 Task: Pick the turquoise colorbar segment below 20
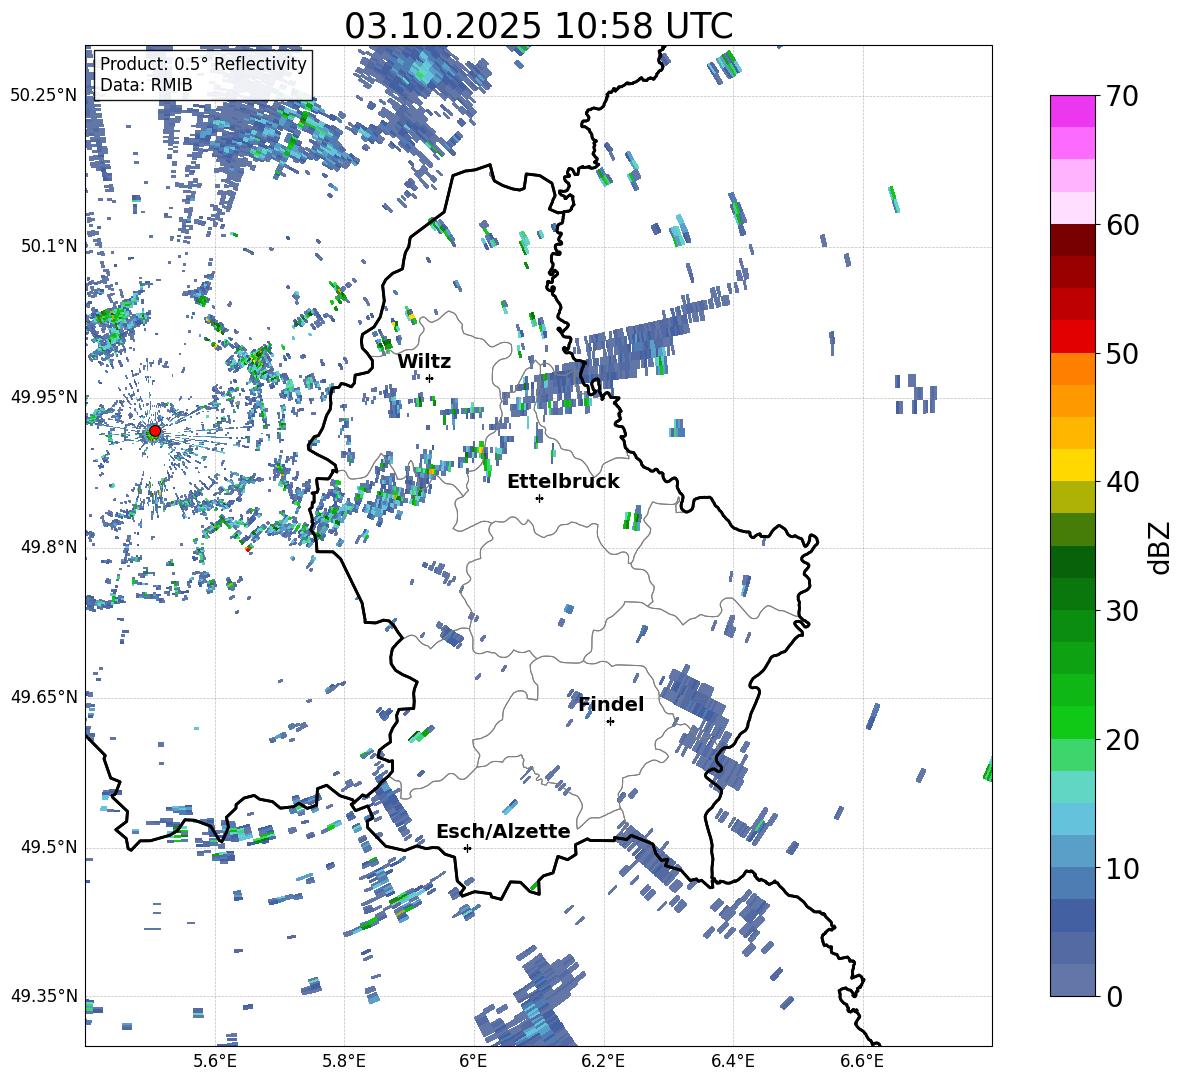(1072, 787)
